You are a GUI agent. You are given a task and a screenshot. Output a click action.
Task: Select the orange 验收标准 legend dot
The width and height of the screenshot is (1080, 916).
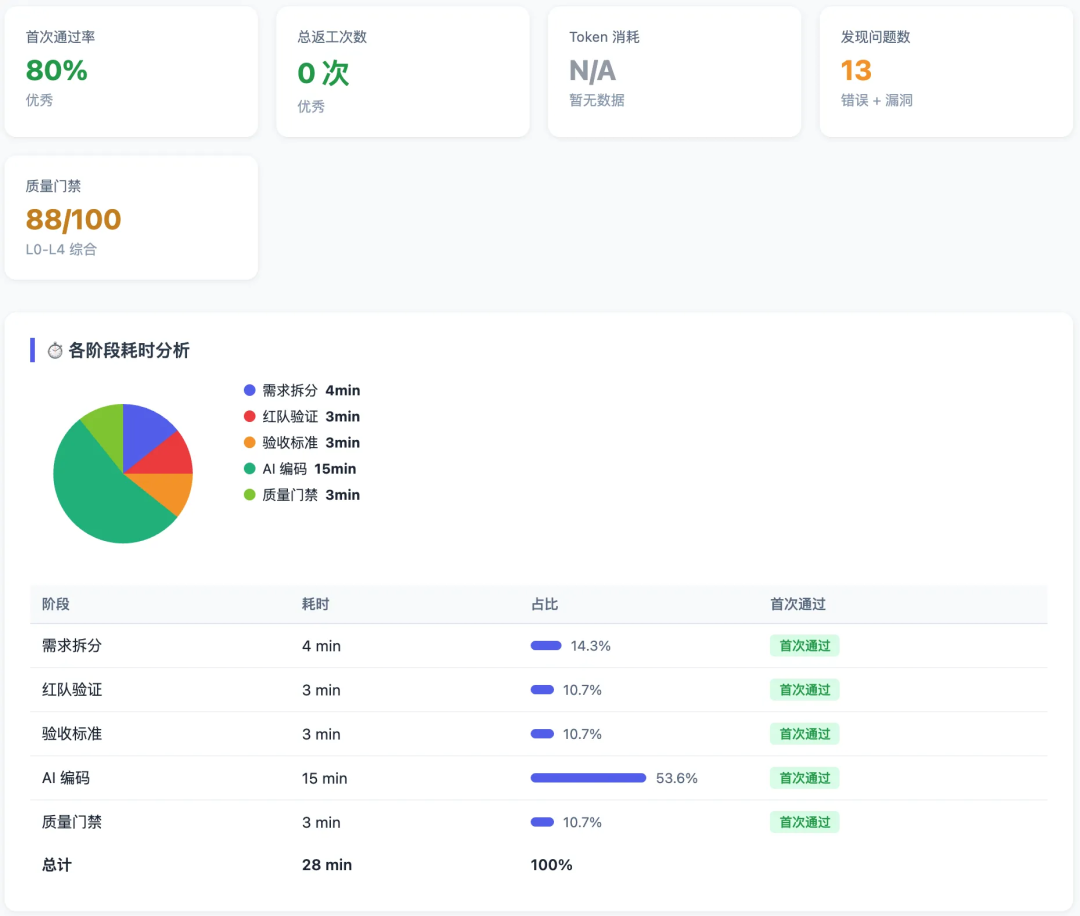point(249,443)
